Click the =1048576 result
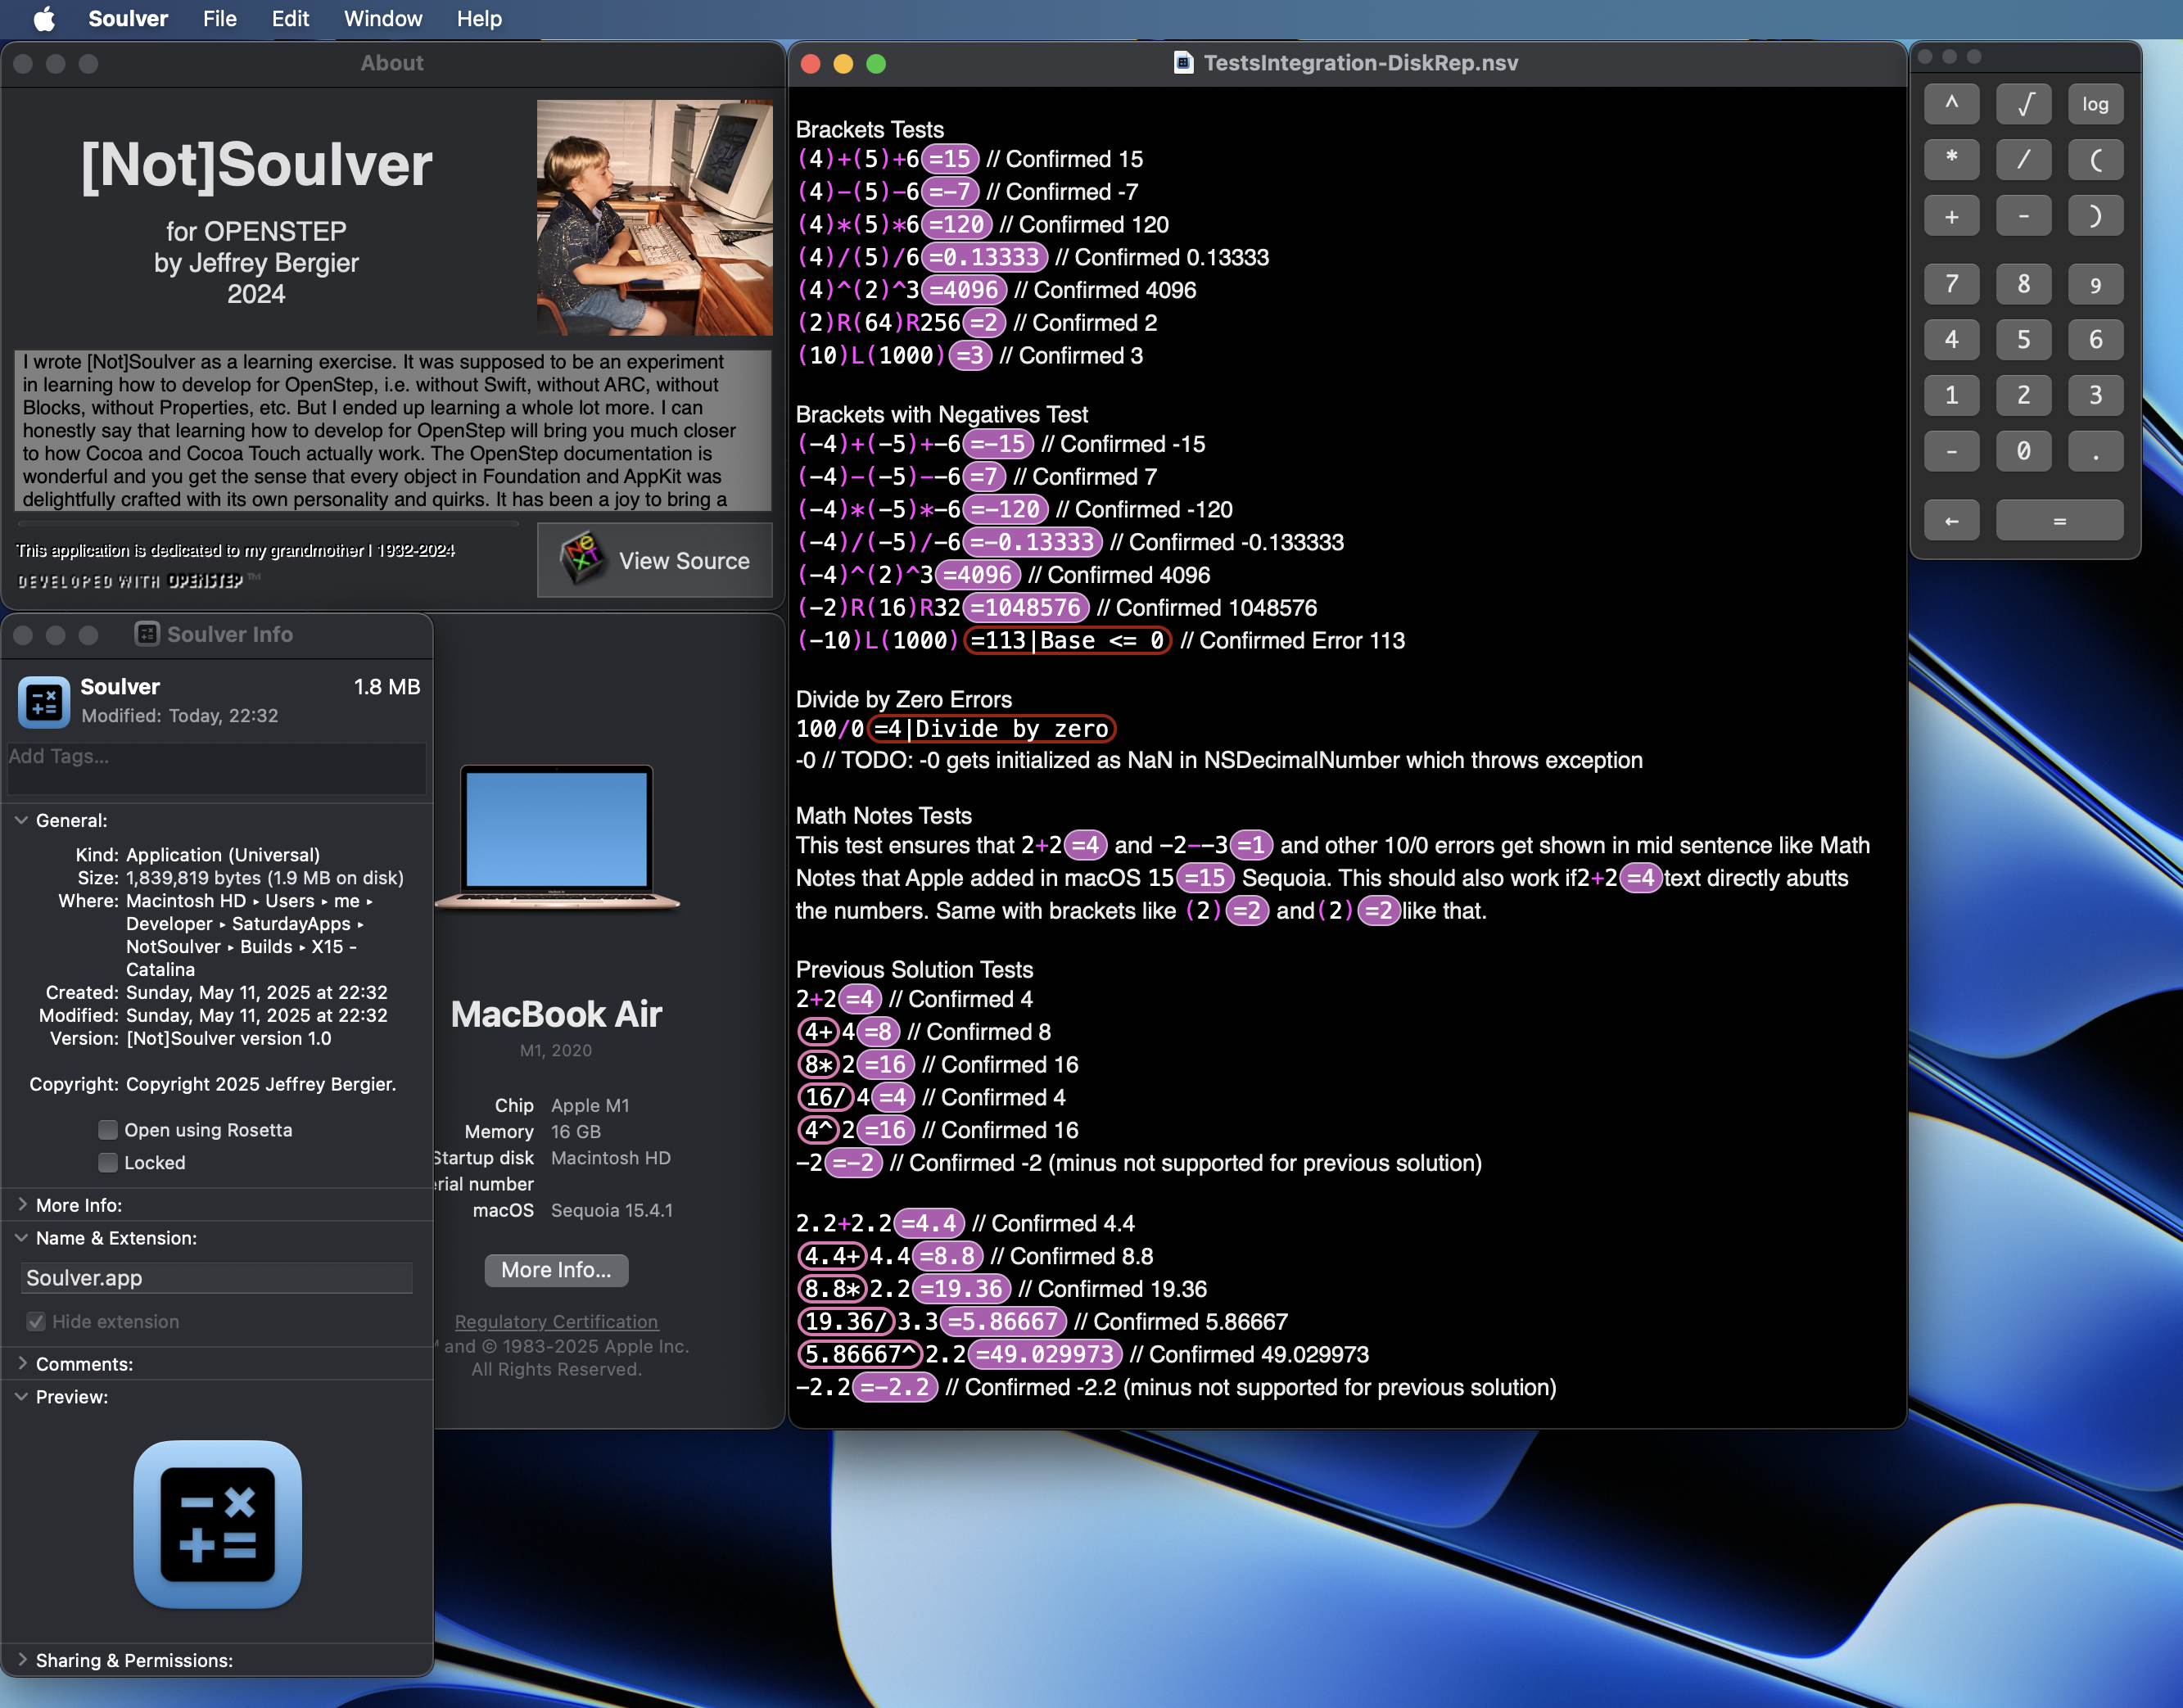Screen dimensions: 2183x1708 (1026, 608)
